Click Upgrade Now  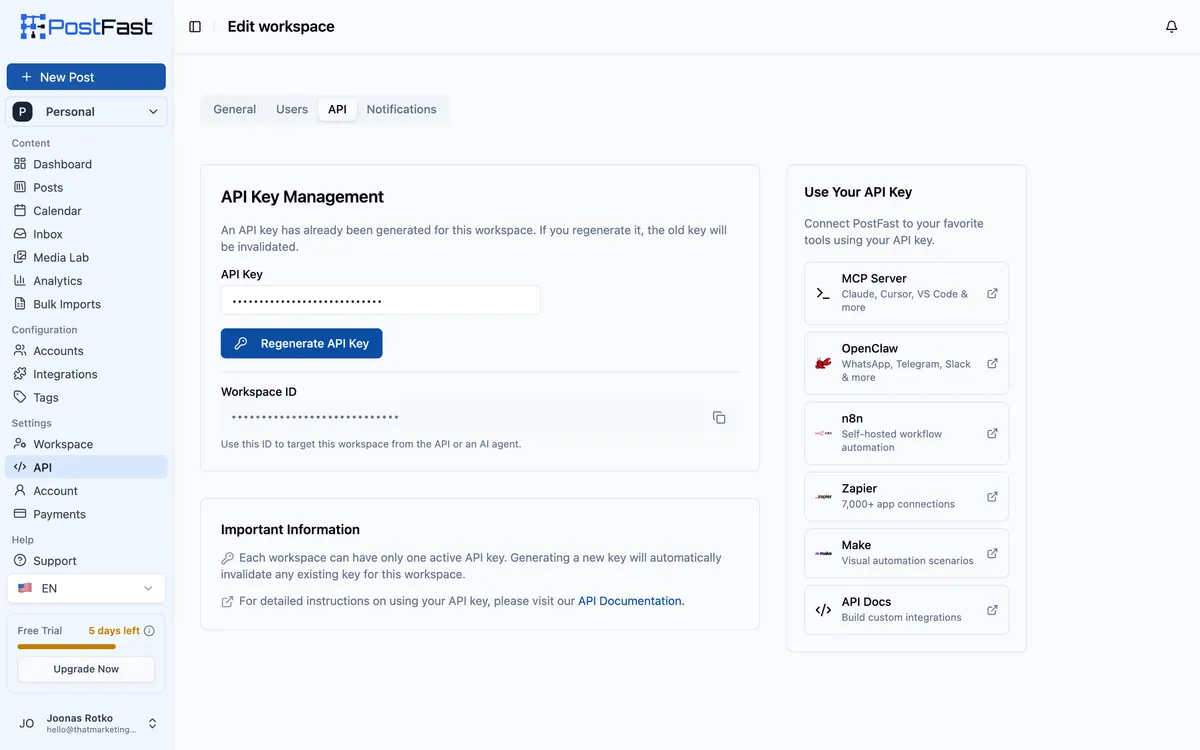click(86, 669)
